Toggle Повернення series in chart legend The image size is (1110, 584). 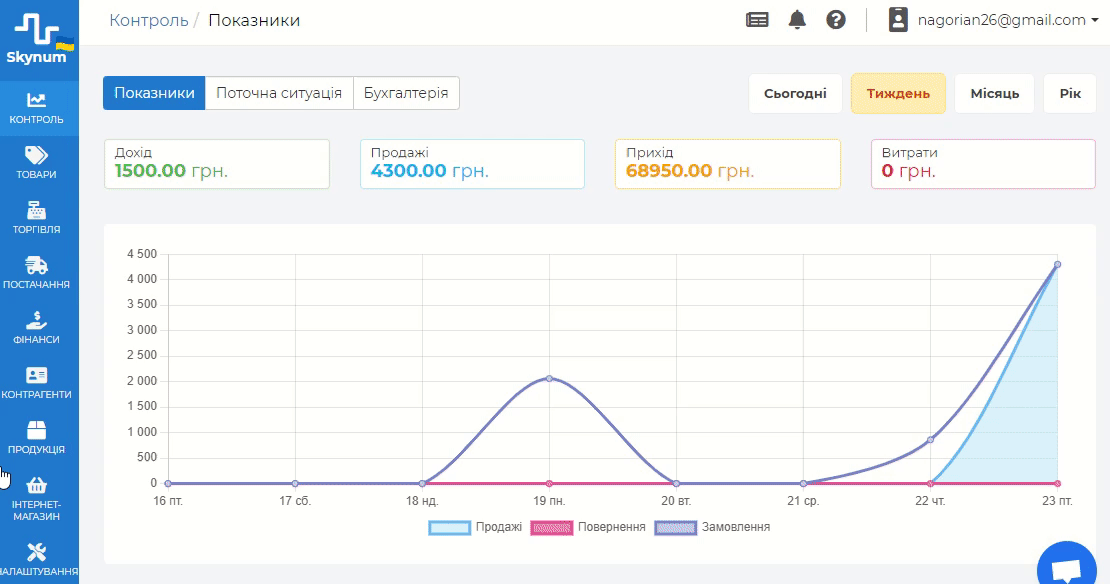(588, 527)
